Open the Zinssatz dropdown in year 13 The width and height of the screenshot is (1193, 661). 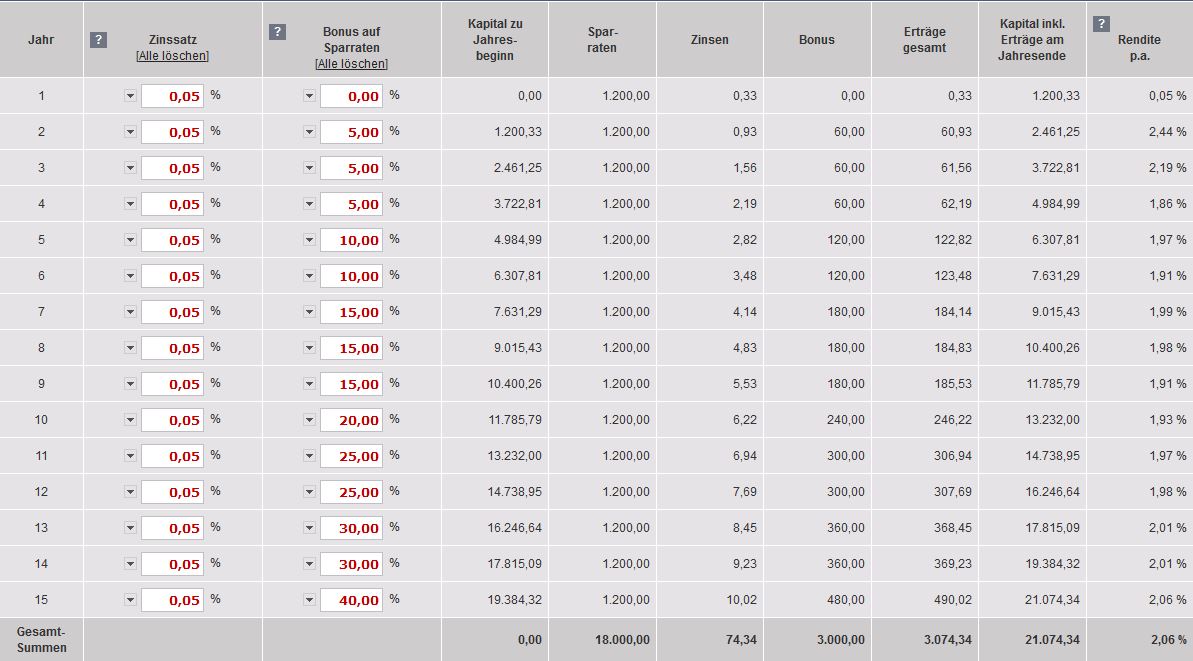point(130,528)
